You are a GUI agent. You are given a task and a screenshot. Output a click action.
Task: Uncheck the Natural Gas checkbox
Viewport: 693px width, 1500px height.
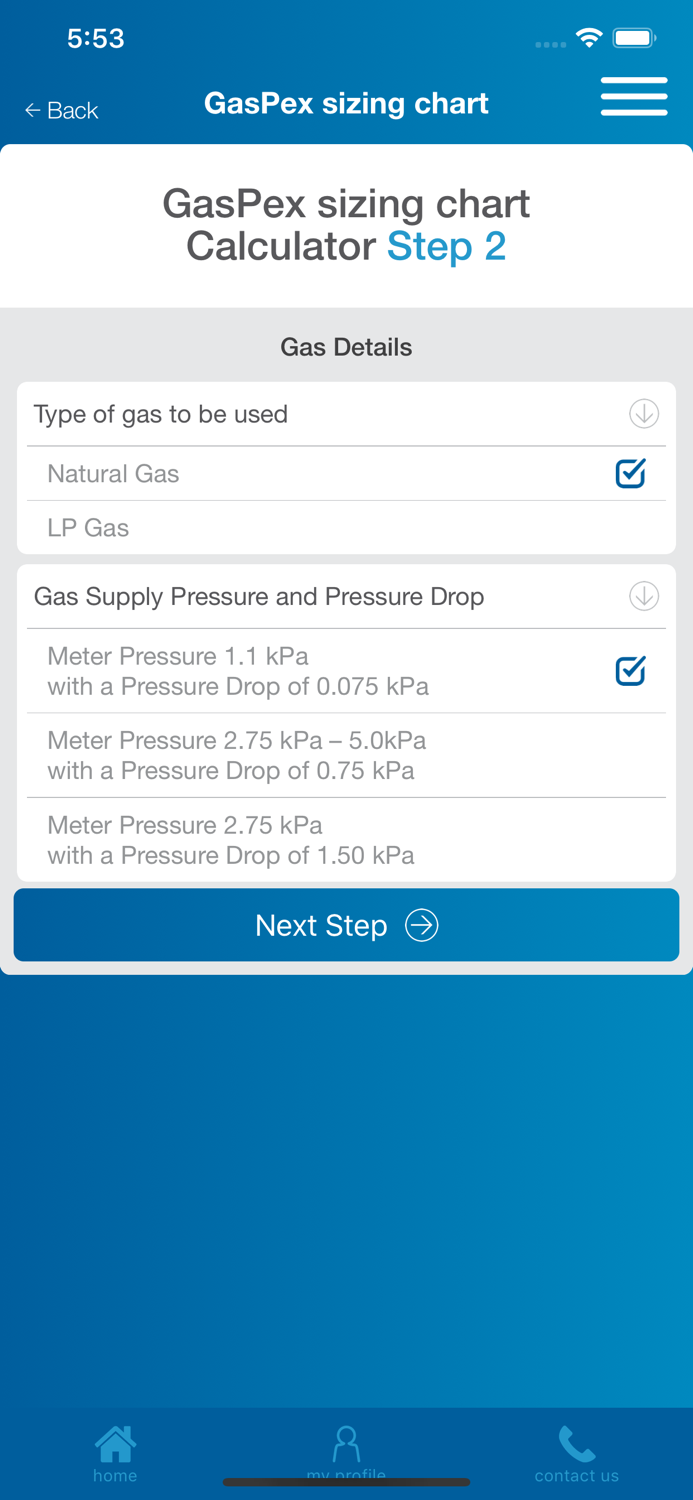pos(630,473)
